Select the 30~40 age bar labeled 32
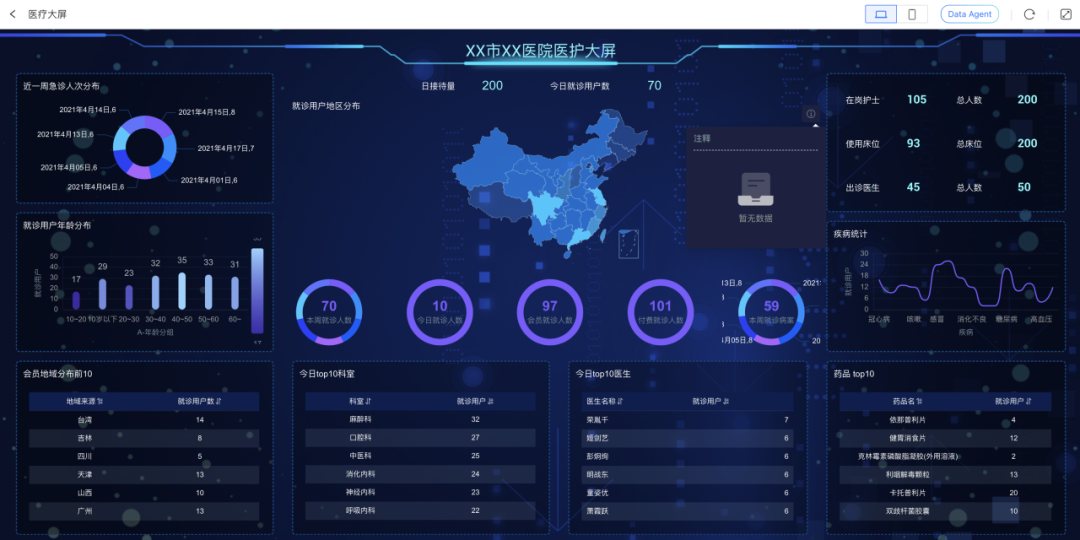 point(156,293)
